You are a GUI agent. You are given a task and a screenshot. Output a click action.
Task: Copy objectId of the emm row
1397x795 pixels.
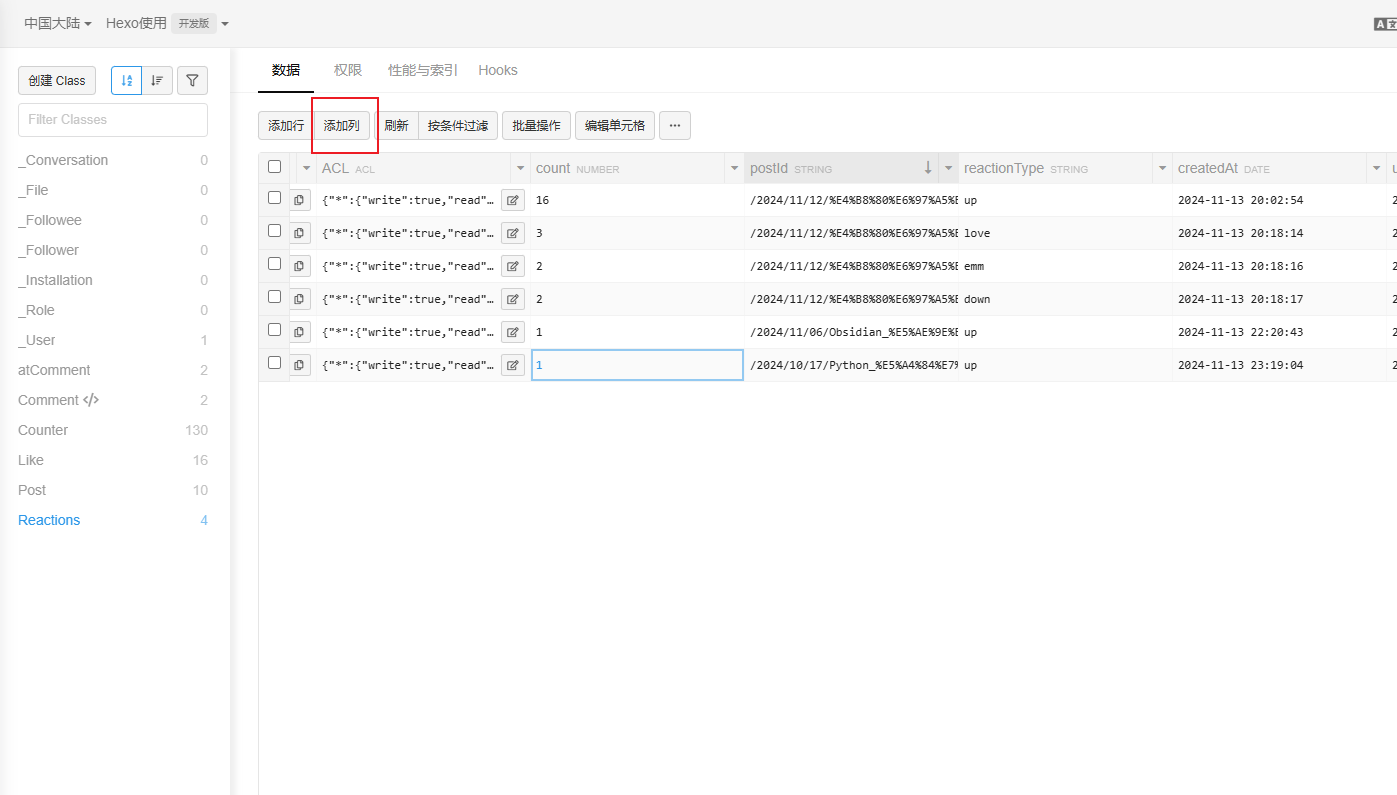[x=299, y=266]
